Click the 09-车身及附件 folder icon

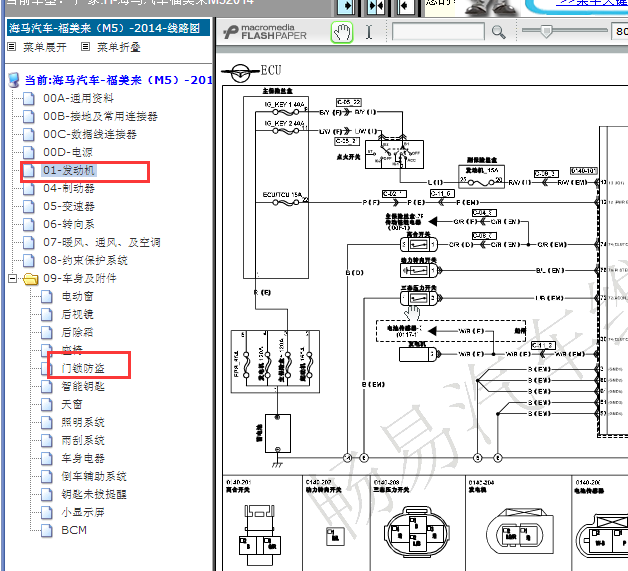point(30,278)
